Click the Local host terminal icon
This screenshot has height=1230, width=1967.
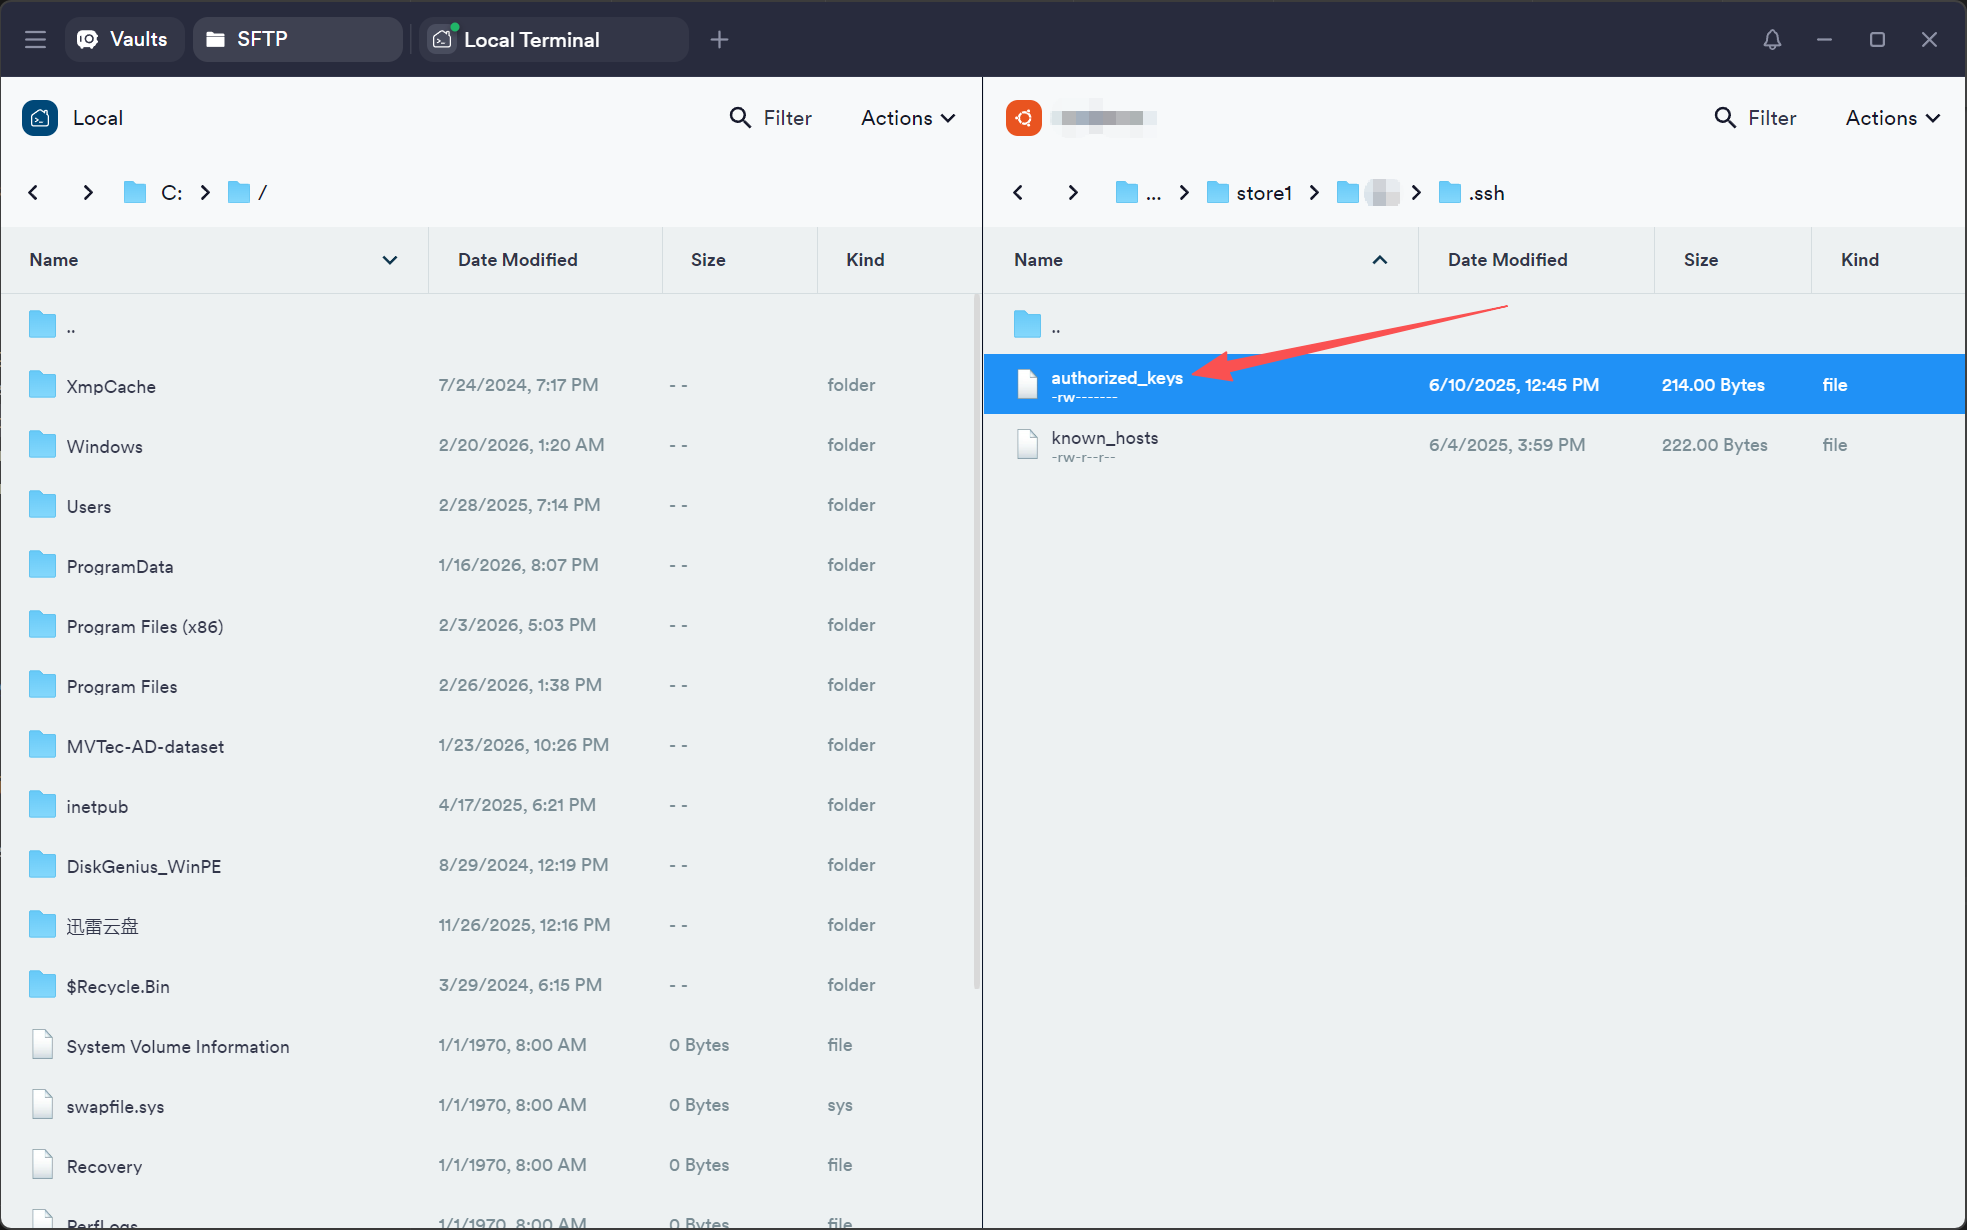click(x=40, y=118)
